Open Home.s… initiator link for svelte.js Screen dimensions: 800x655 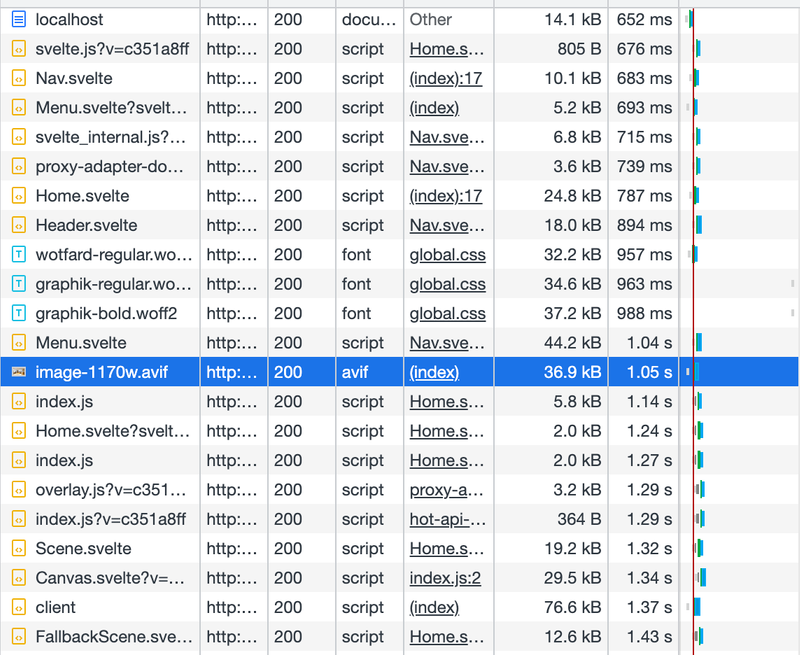coord(447,49)
